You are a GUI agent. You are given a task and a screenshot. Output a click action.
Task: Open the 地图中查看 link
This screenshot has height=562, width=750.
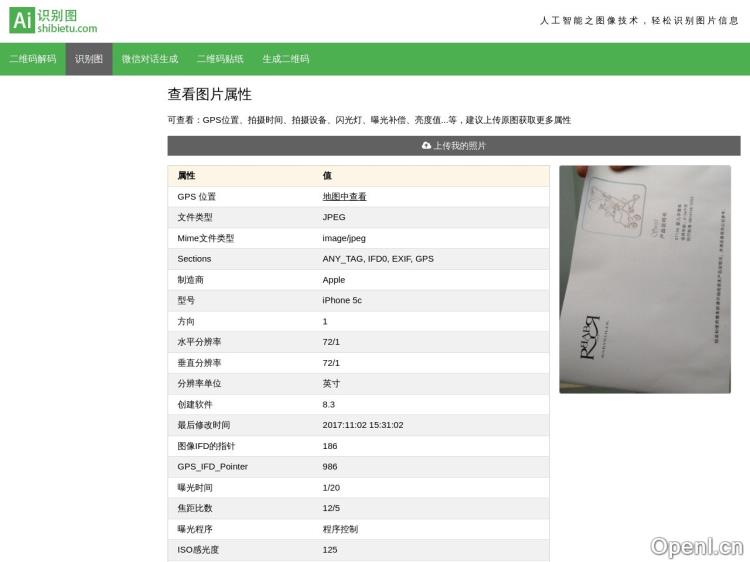tap(344, 196)
